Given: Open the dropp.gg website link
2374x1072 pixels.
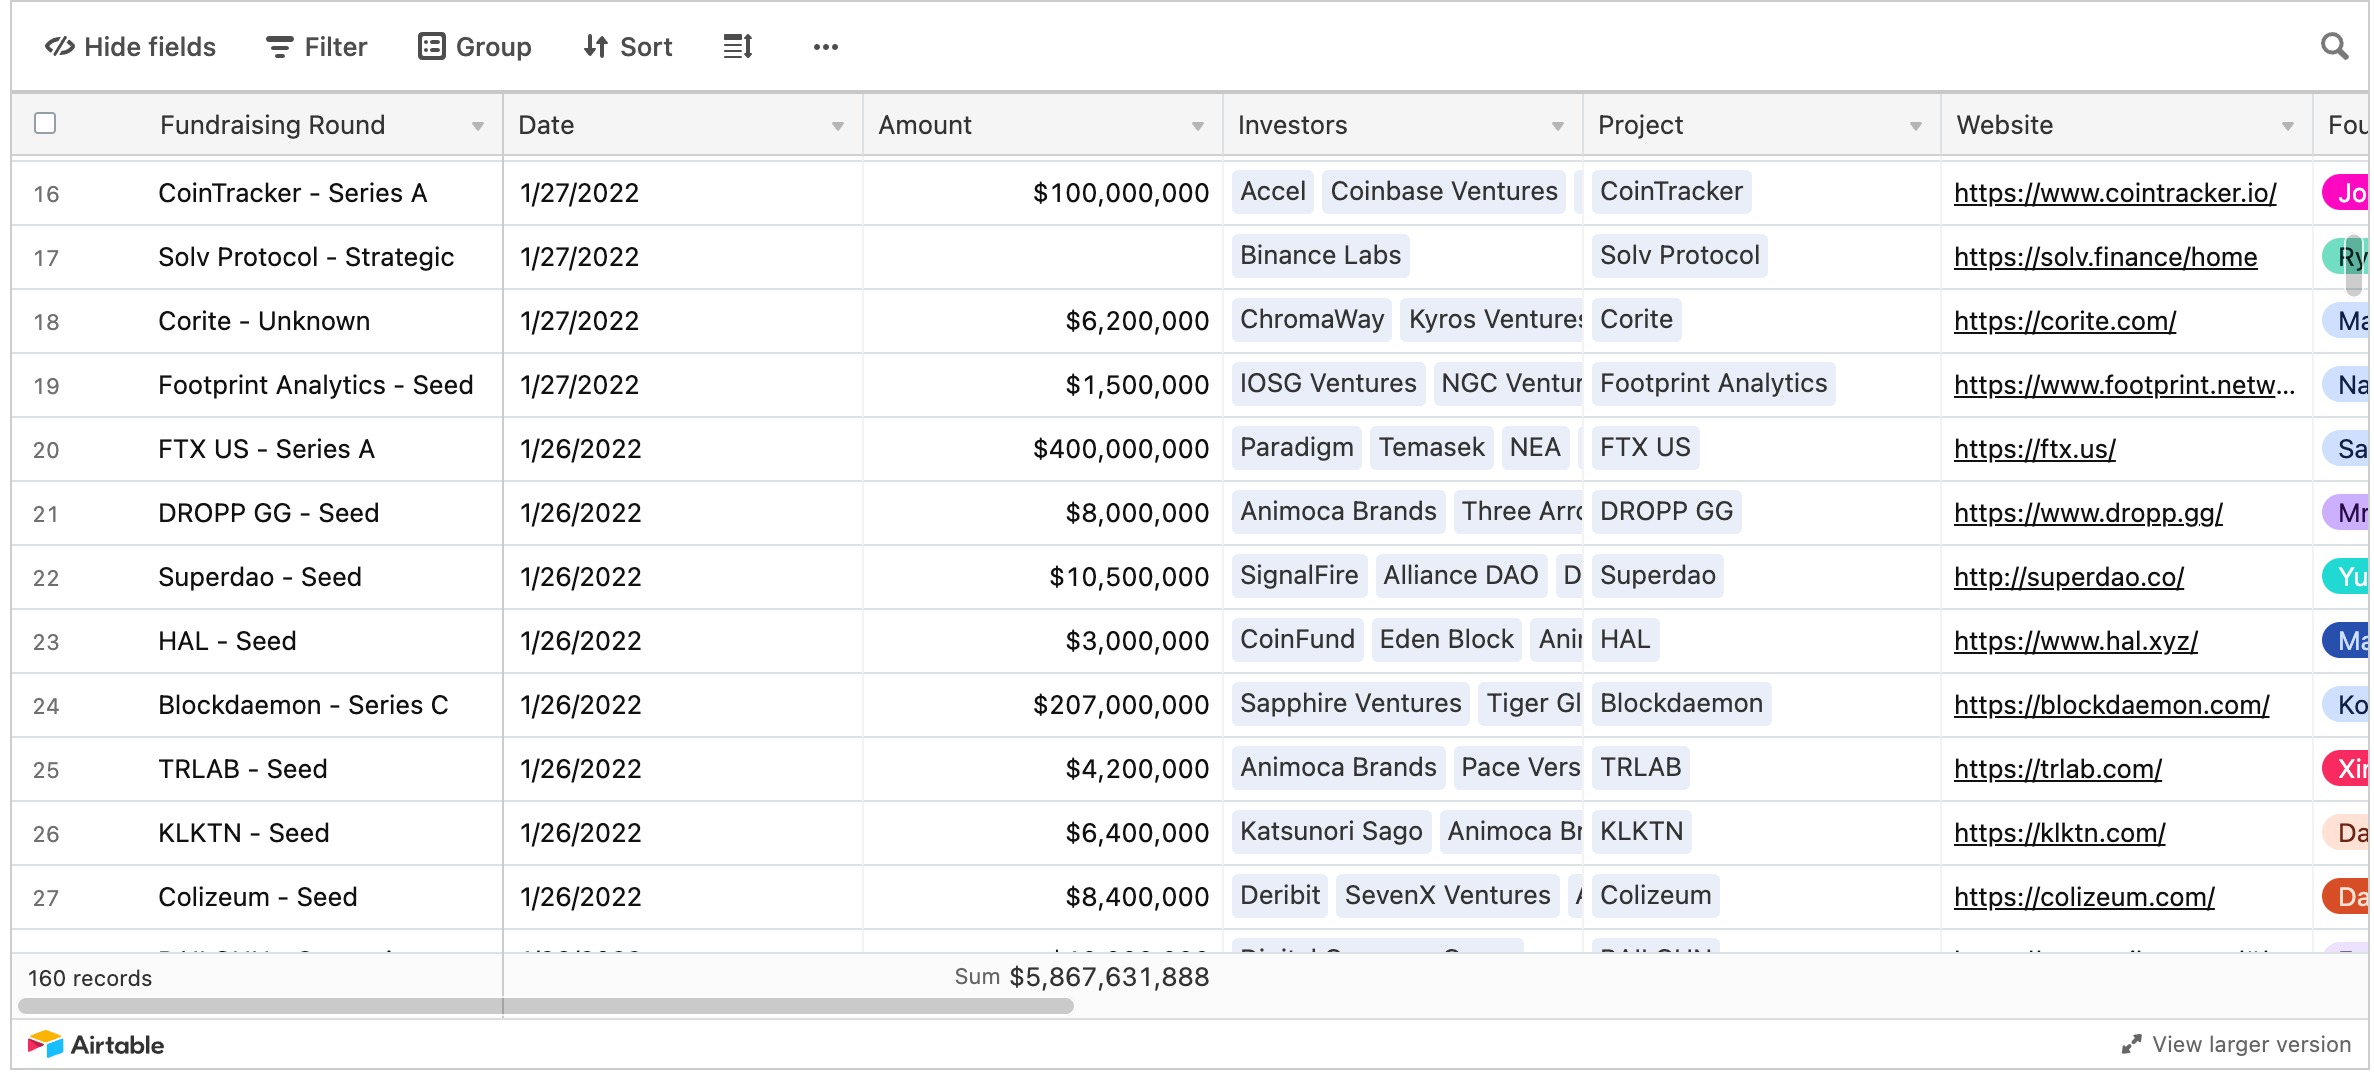Looking at the screenshot, I should point(2088,513).
